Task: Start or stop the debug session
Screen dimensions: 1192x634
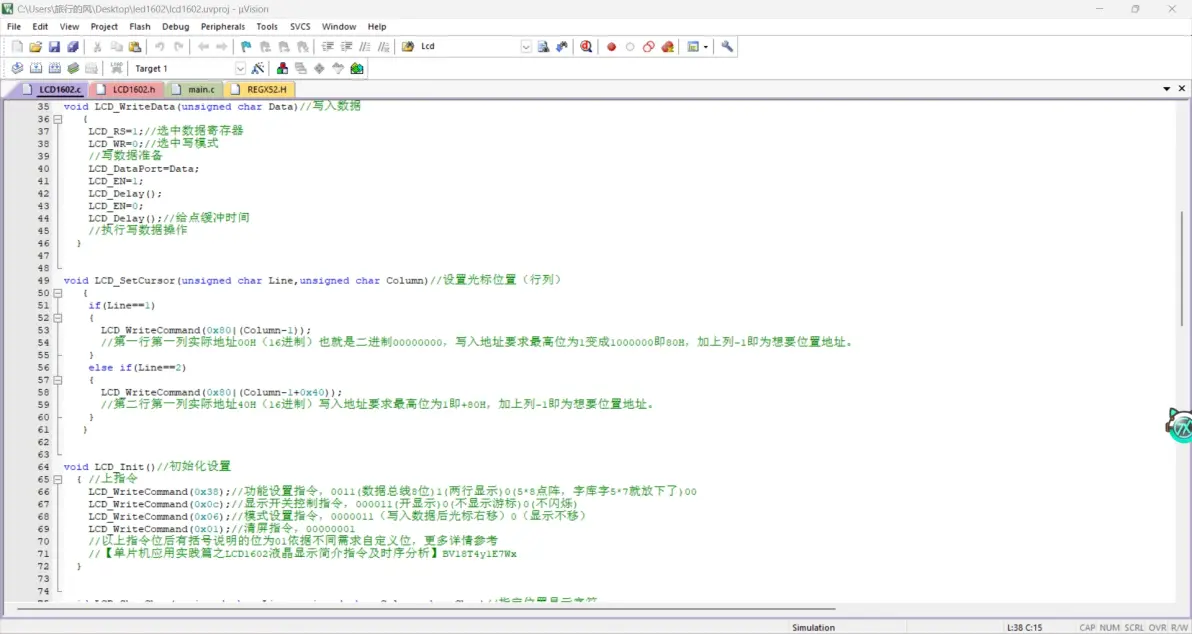Action: coord(586,46)
